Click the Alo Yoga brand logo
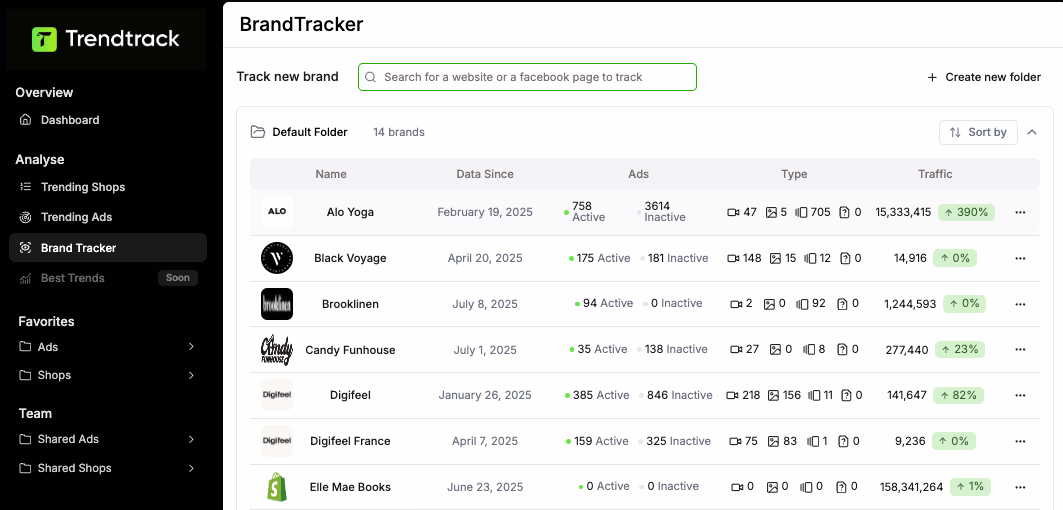Viewport: 1063px width, 510px height. click(277, 212)
